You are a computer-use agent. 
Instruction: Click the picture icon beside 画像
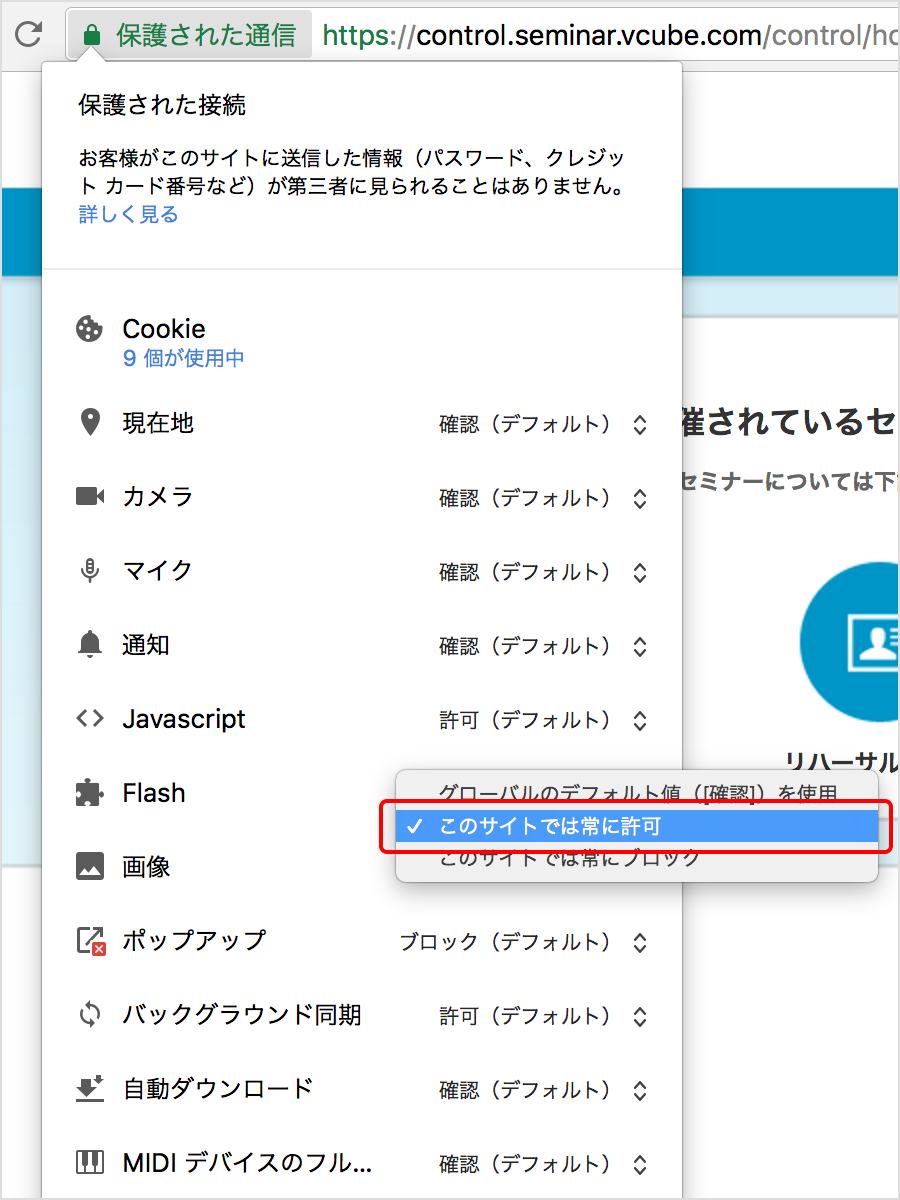(90, 866)
